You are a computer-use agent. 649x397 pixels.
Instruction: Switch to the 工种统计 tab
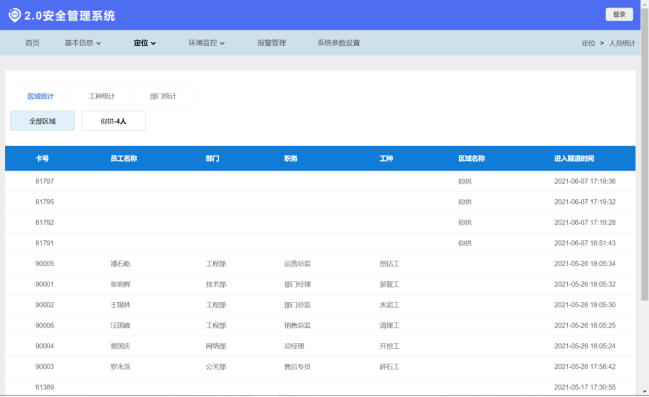click(102, 96)
